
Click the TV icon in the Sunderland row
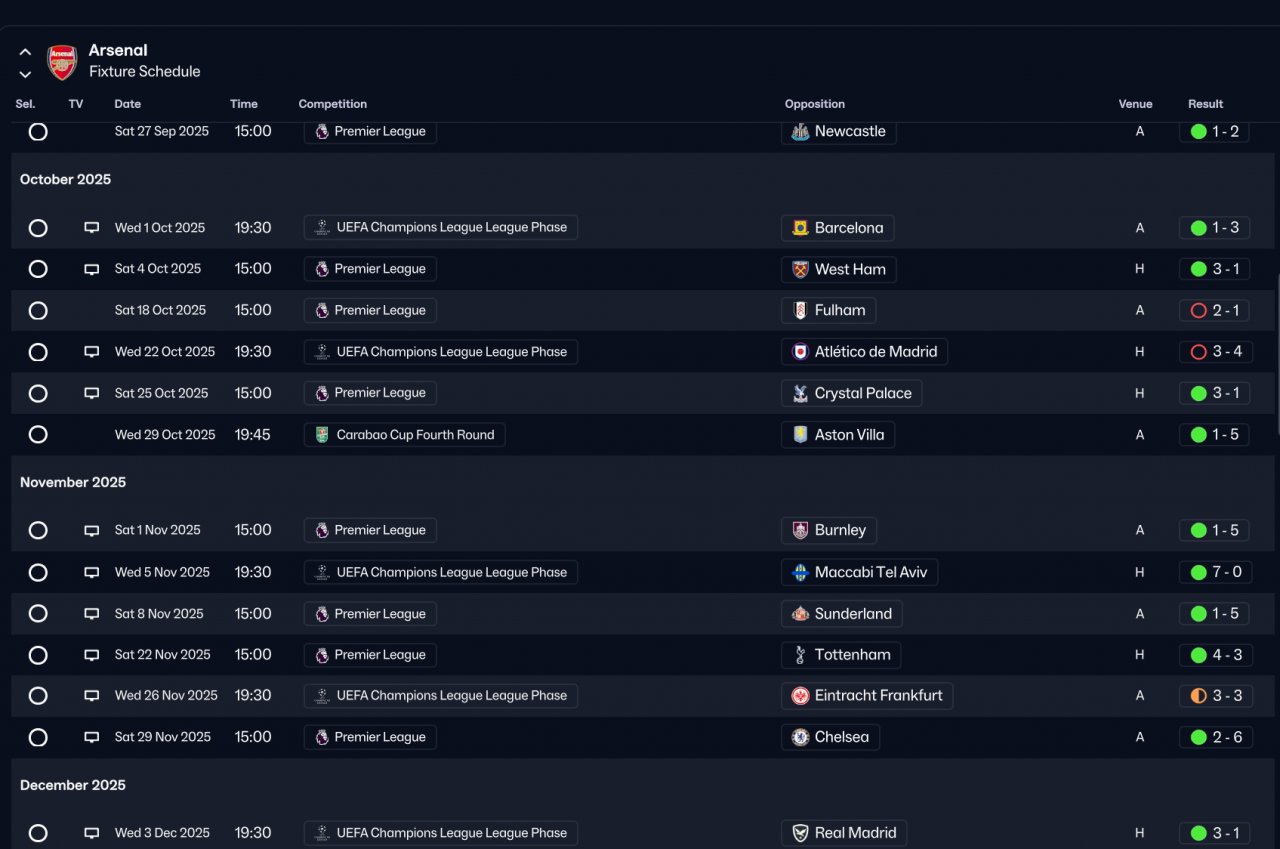92,614
